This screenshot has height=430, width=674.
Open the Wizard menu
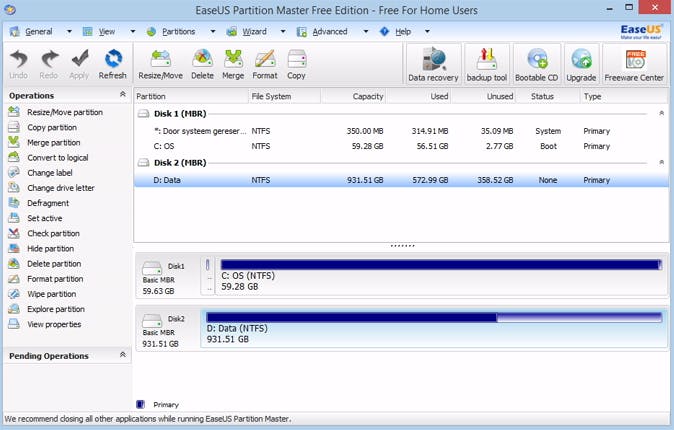[254, 31]
